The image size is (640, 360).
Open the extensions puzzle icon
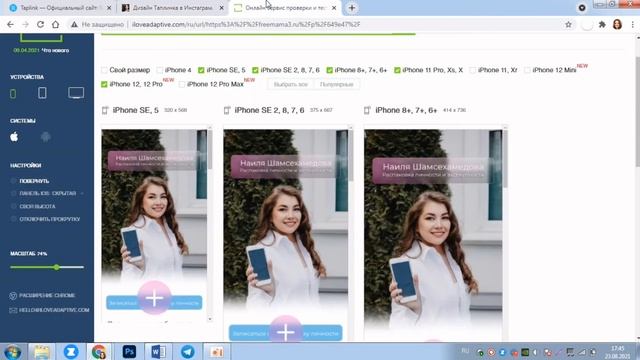(602, 24)
